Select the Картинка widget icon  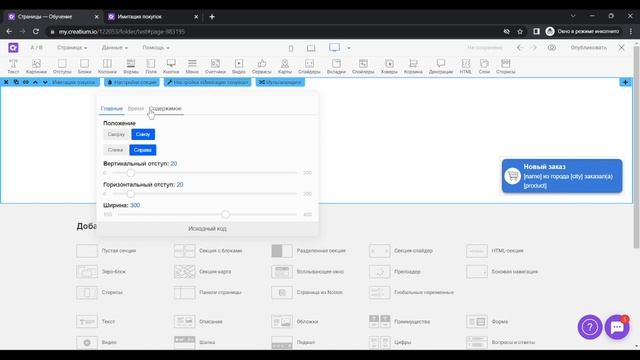36,66
